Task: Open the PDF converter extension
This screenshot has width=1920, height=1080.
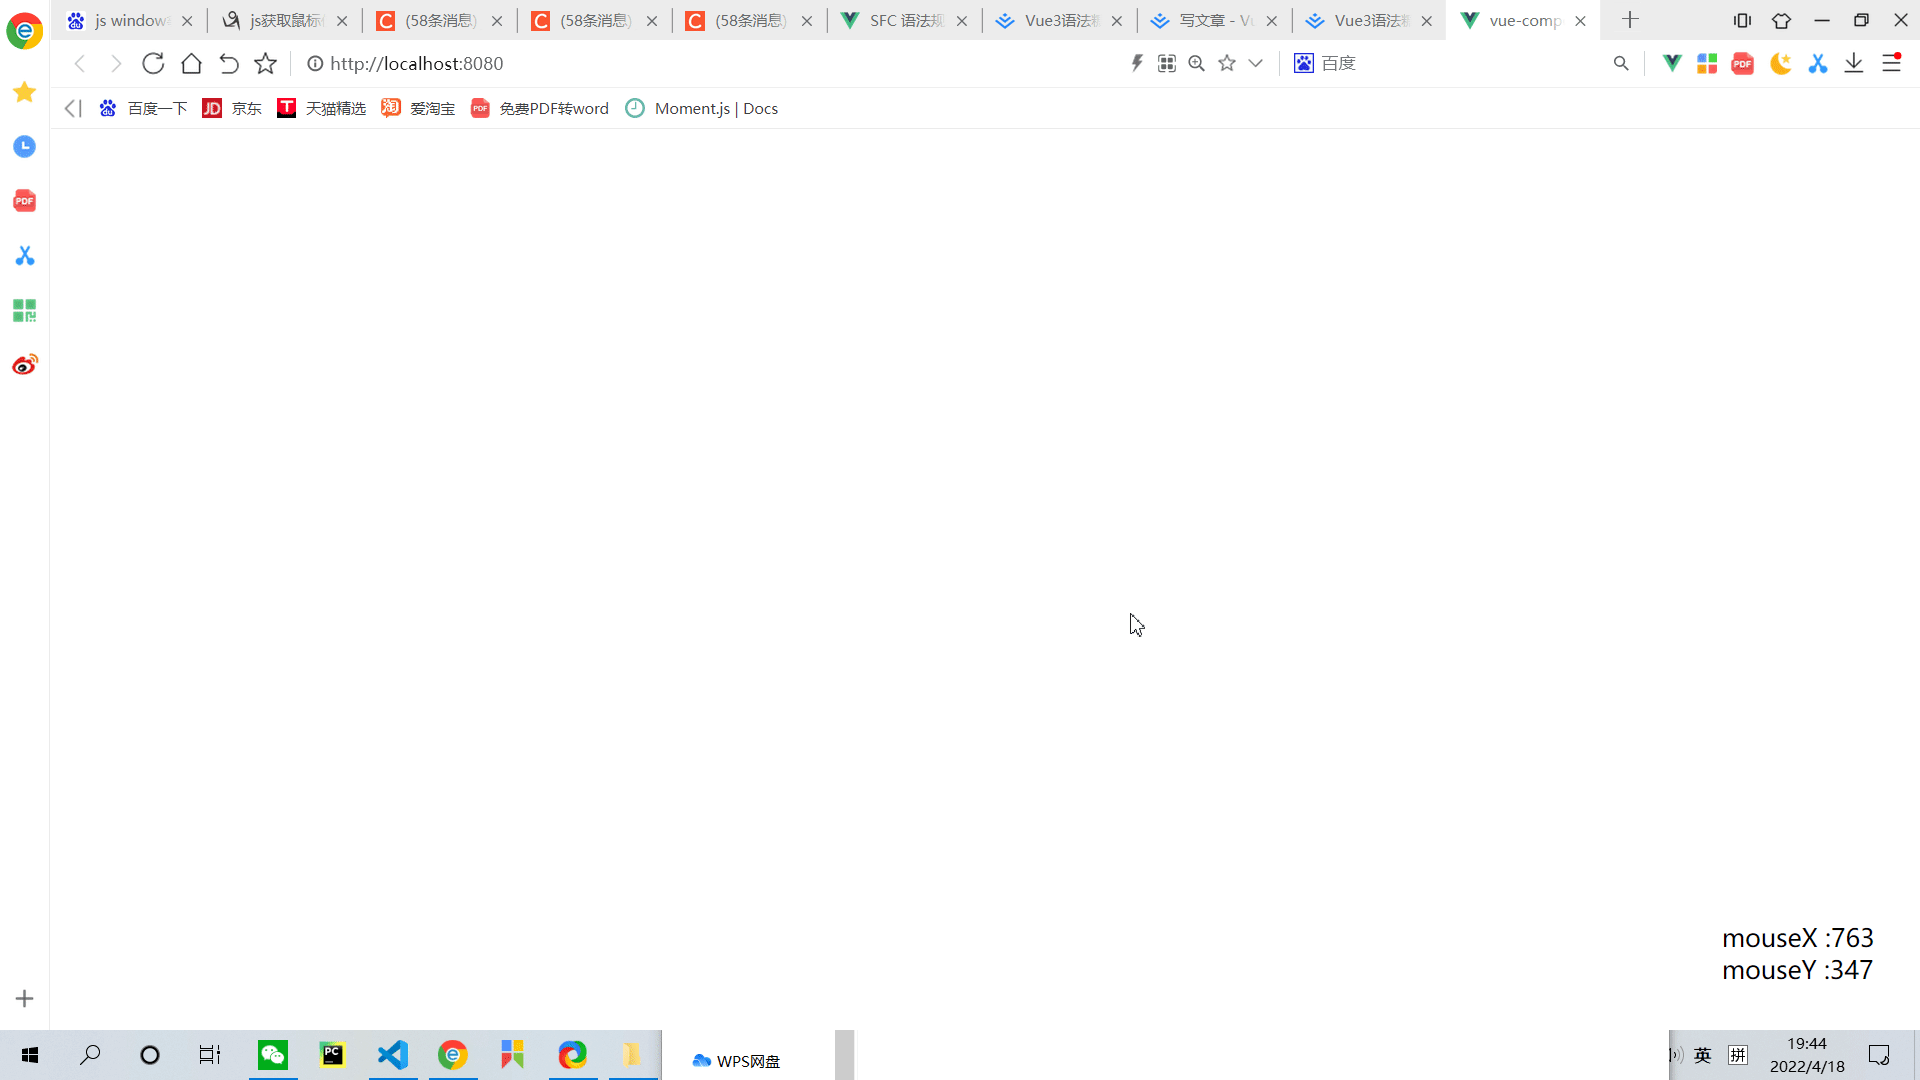Action: (x=1742, y=63)
